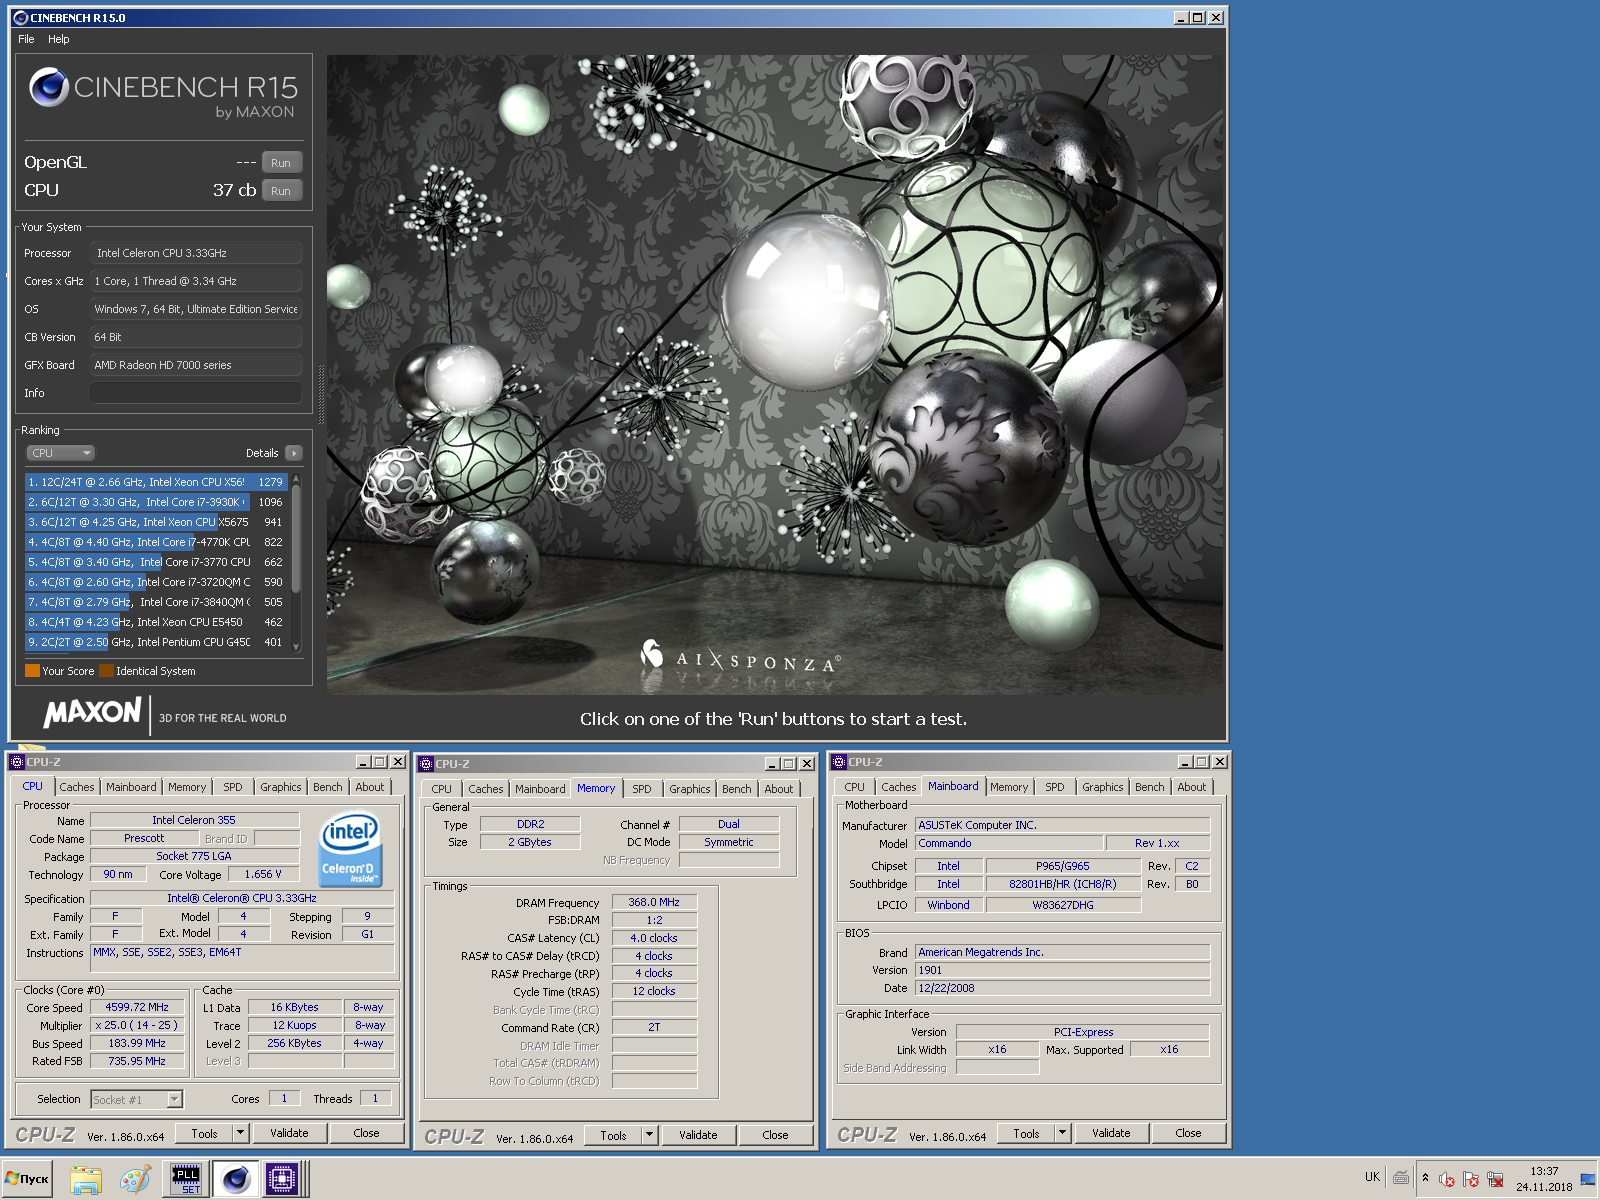Click the Cinebench R15 sphere logo
1600x1200 pixels.
coord(48,87)
